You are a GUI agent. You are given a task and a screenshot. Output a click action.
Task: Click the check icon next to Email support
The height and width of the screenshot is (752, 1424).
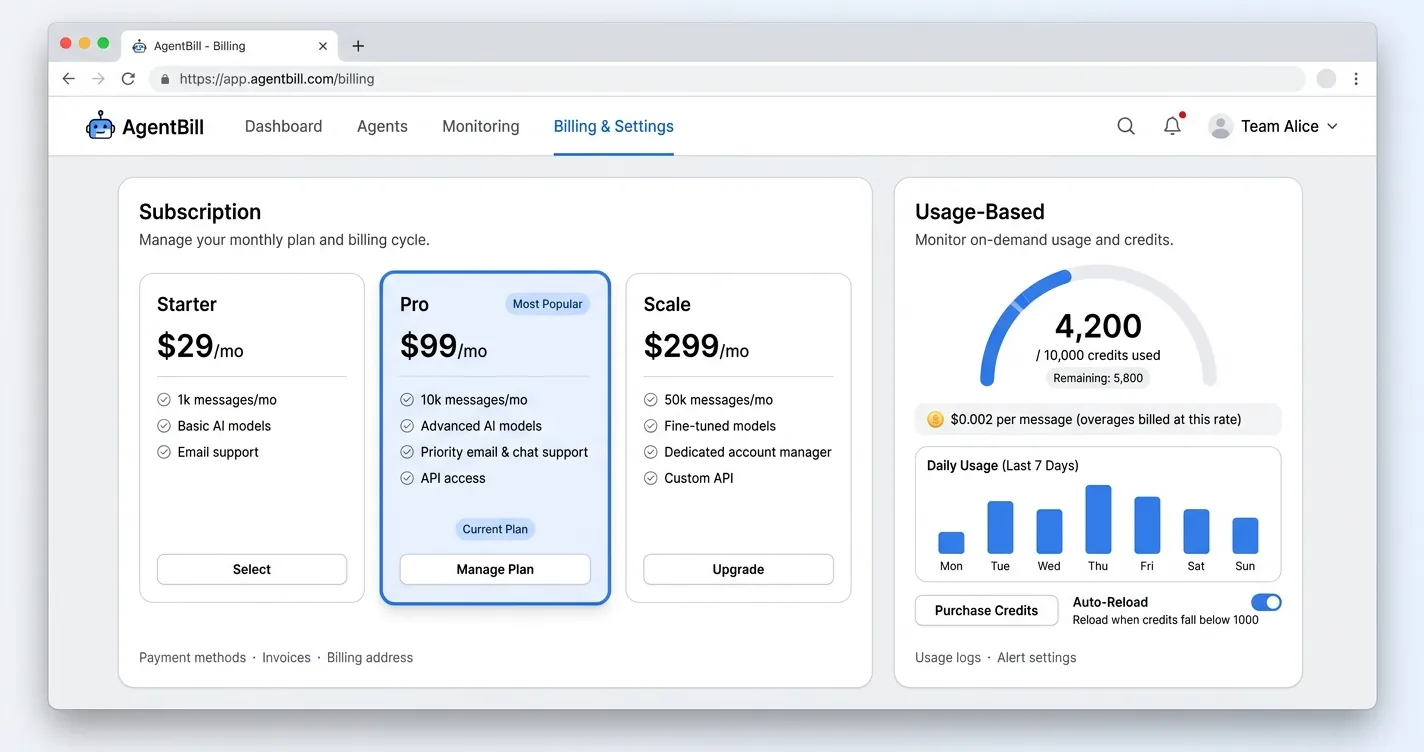tap(164, 452)
